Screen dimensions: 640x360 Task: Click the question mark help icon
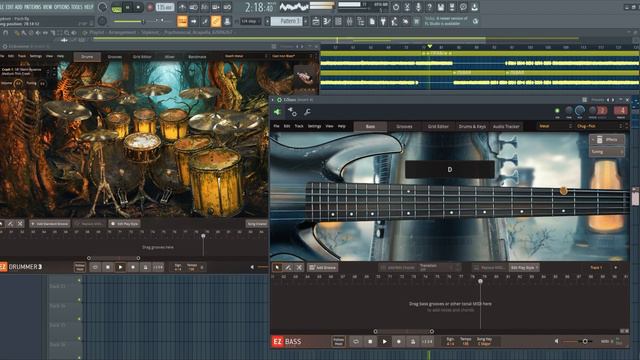pos(429,7)
